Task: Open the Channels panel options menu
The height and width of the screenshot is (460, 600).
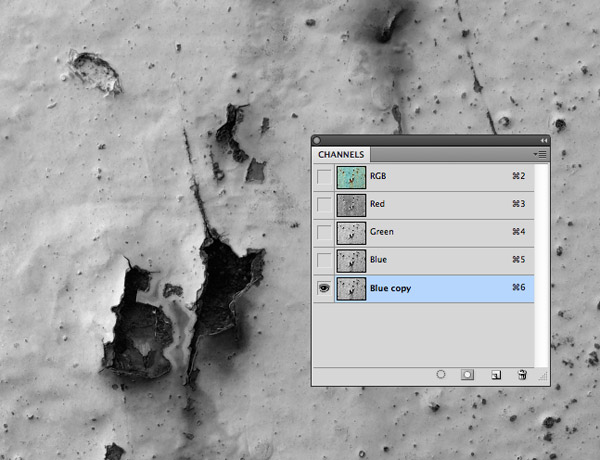Action: pos(540,154)
